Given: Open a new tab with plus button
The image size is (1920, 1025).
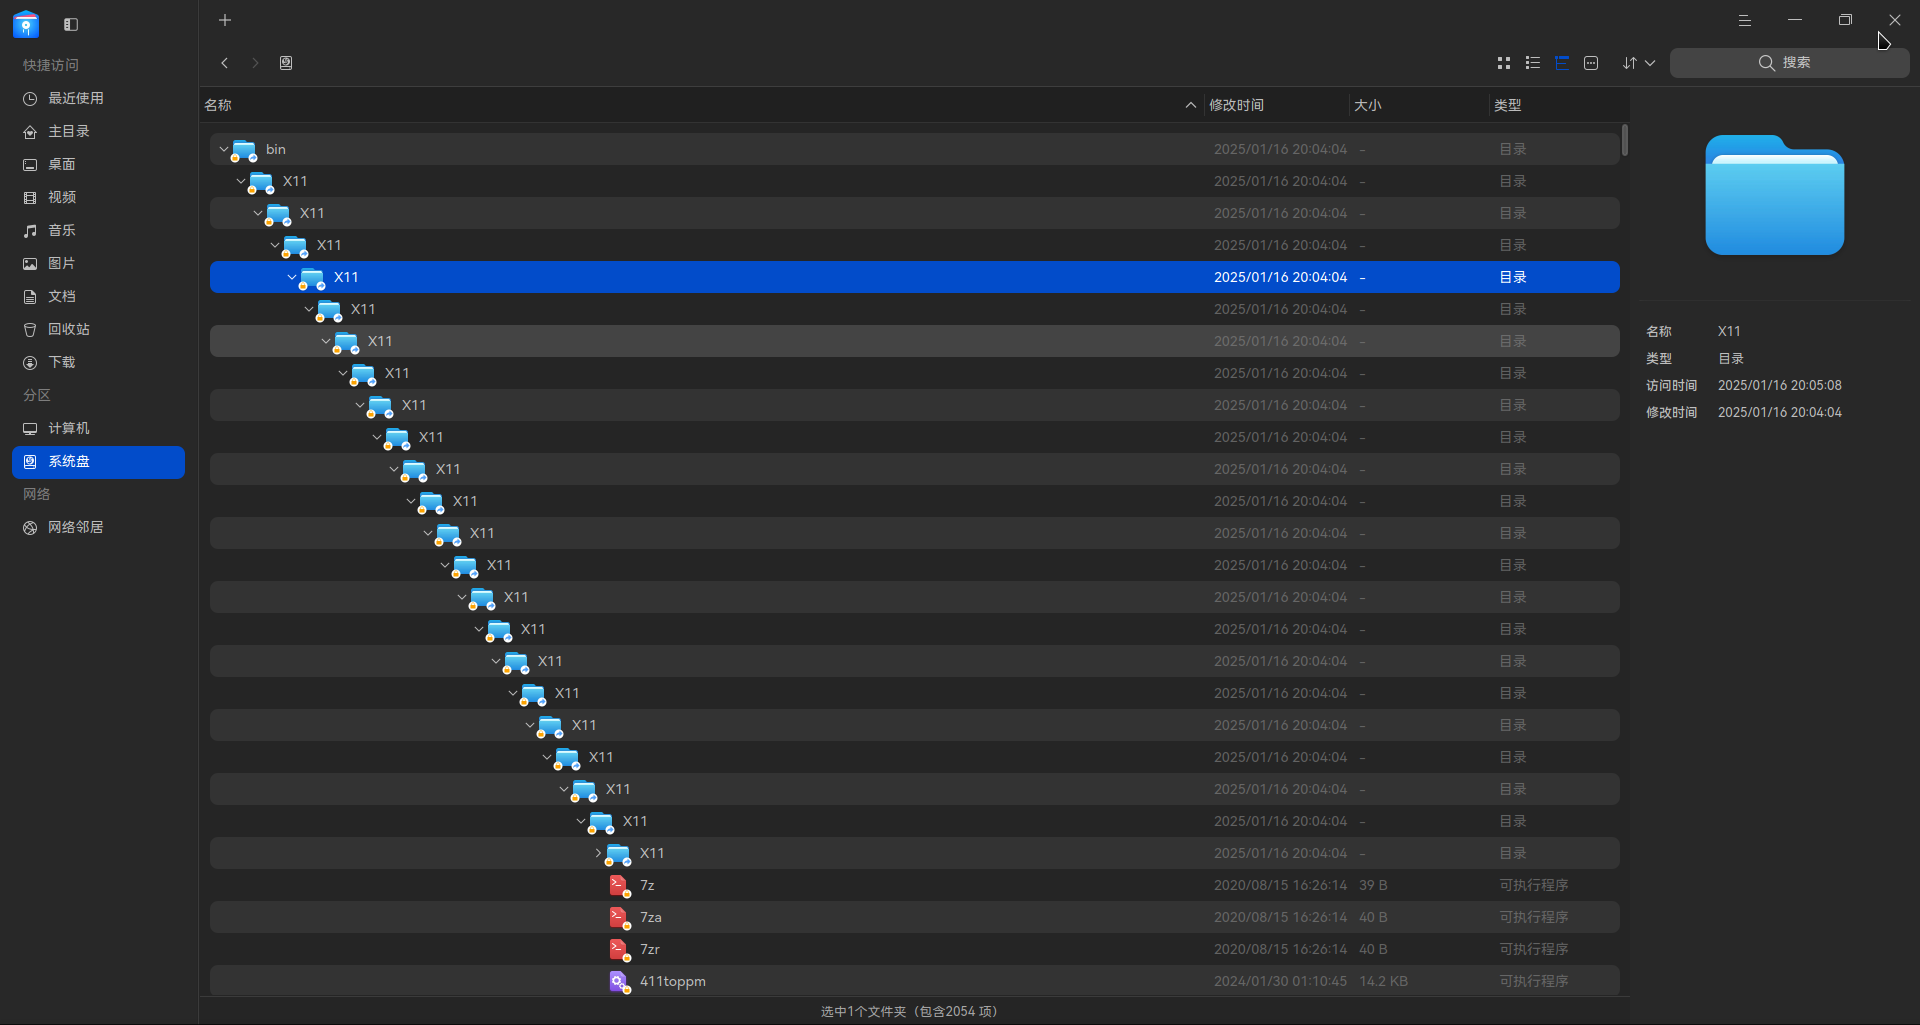Looking at the screenshot, I should (x=225, y=20).
